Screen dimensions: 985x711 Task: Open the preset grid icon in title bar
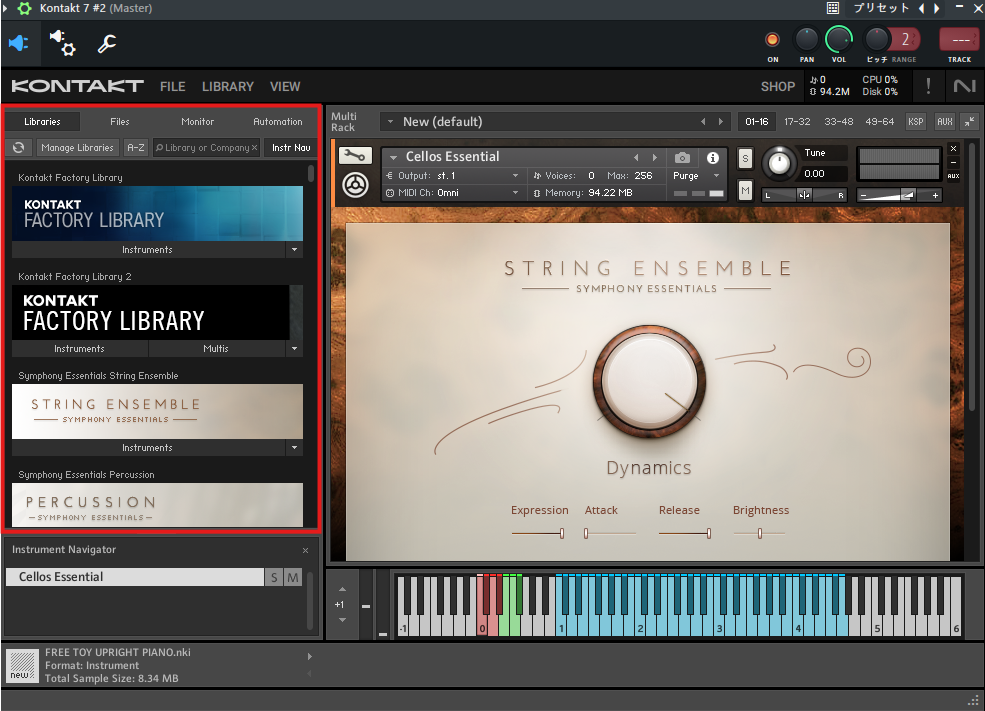(x=833, y=8)
